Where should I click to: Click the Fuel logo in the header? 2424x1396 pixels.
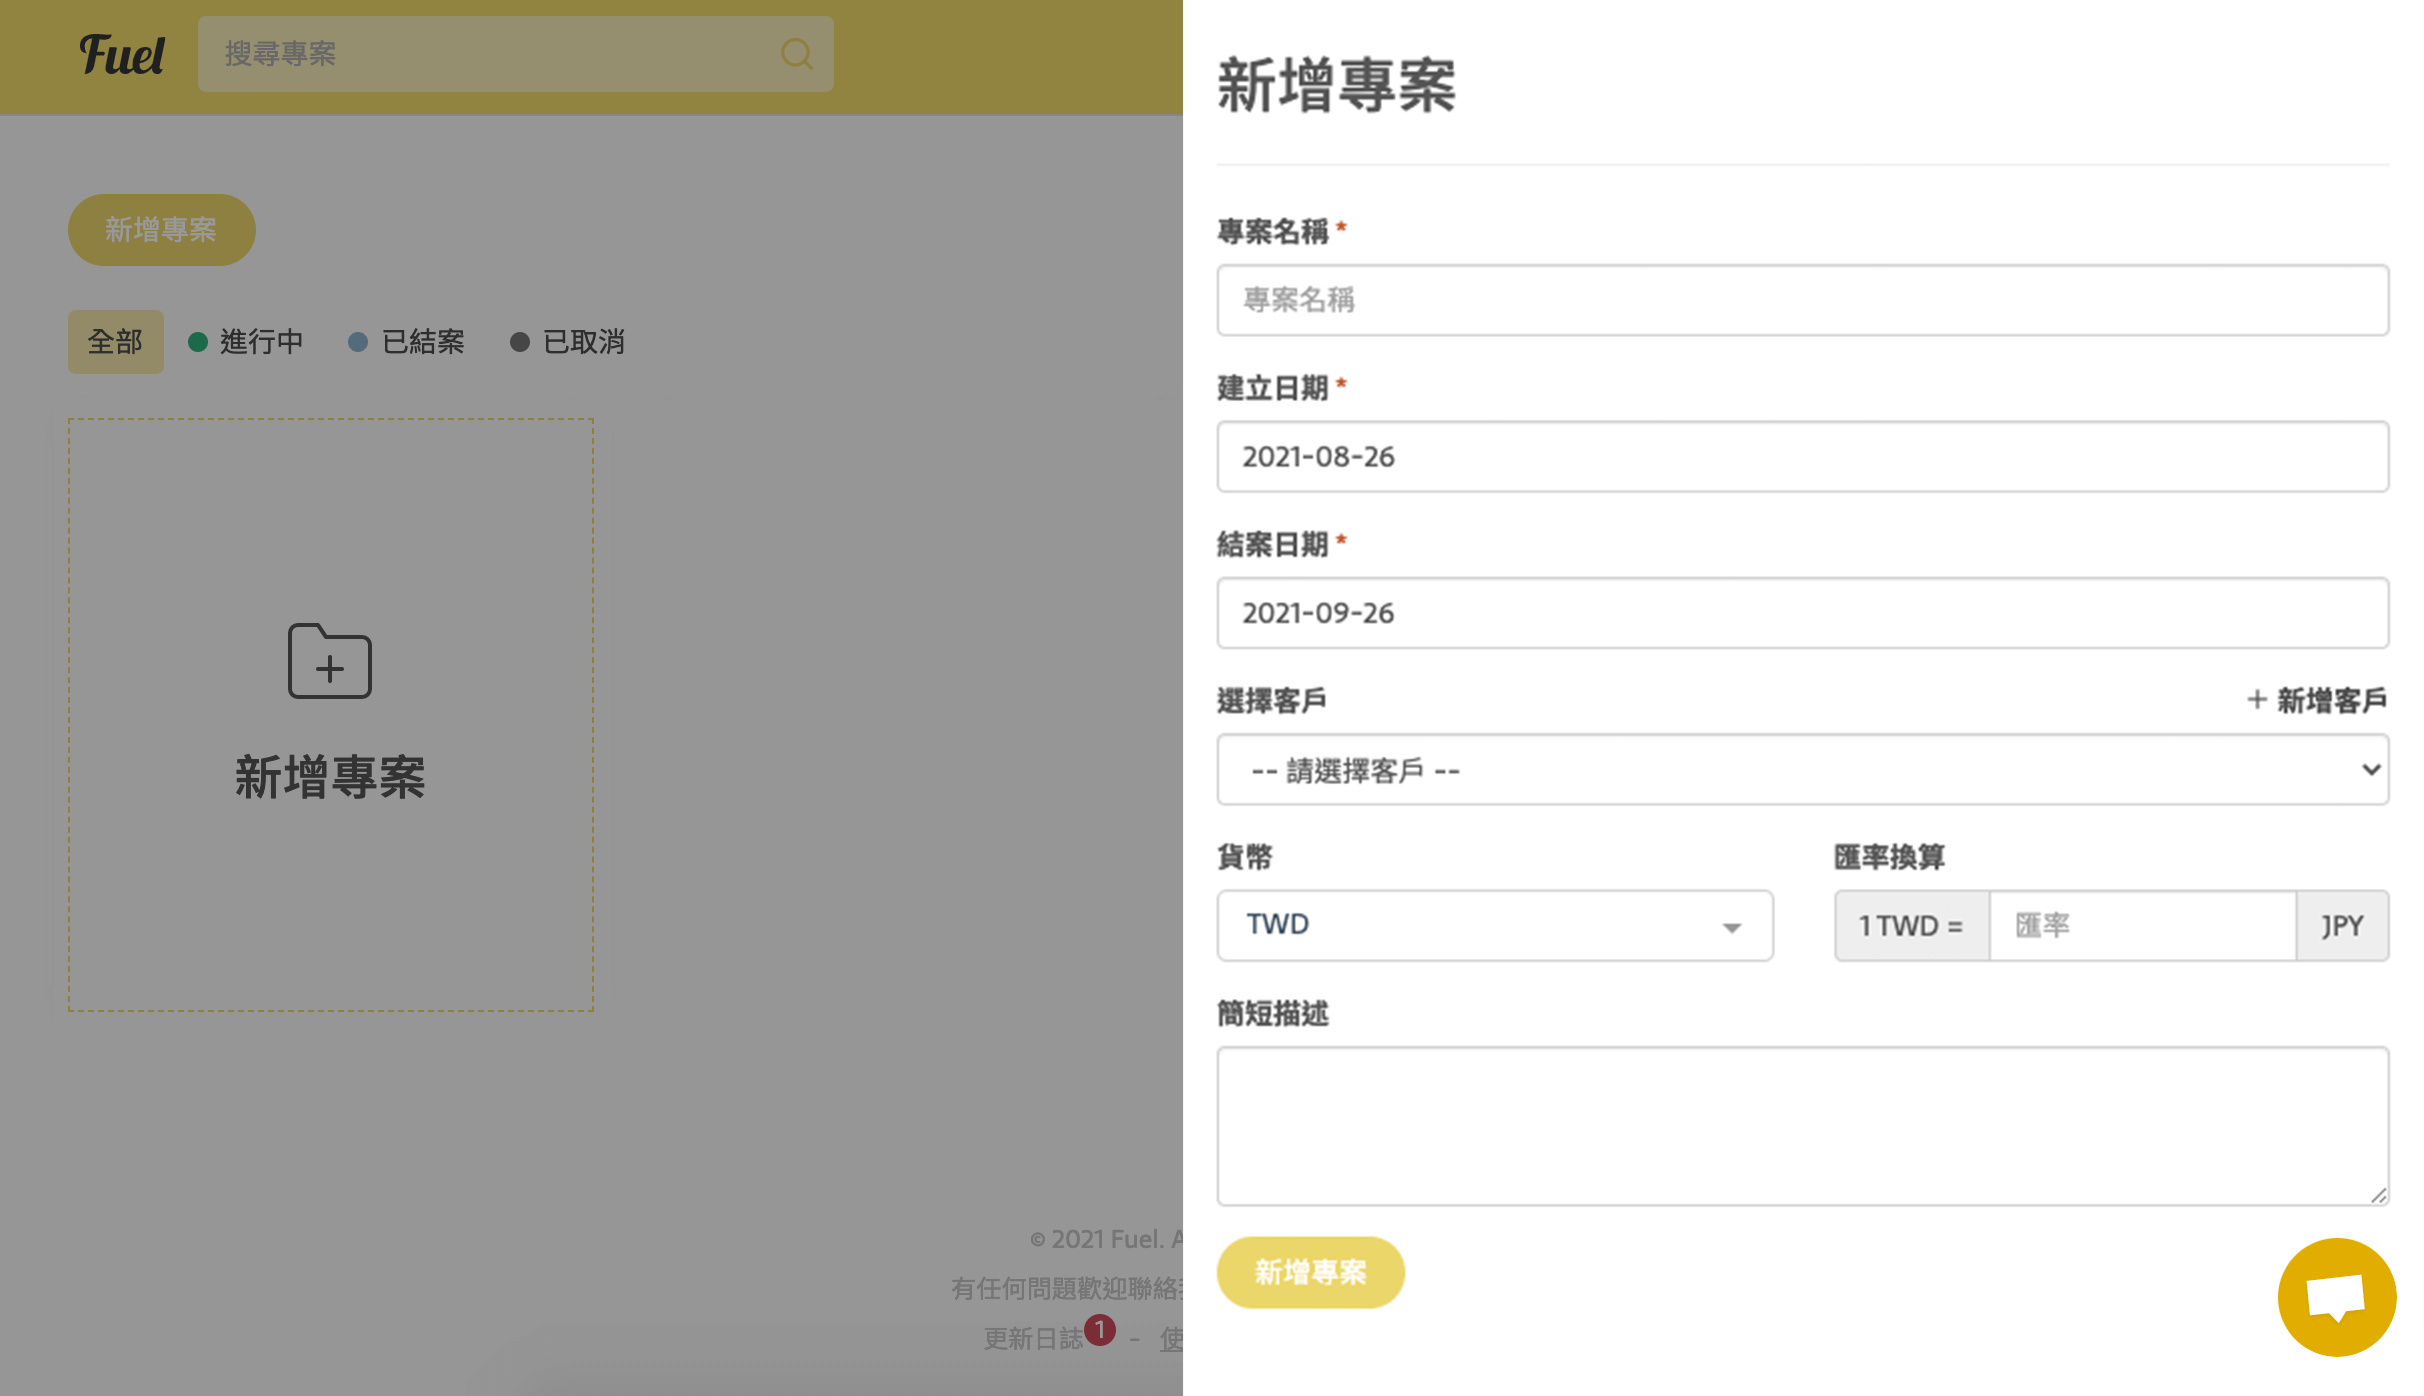[x=123, y=56]
